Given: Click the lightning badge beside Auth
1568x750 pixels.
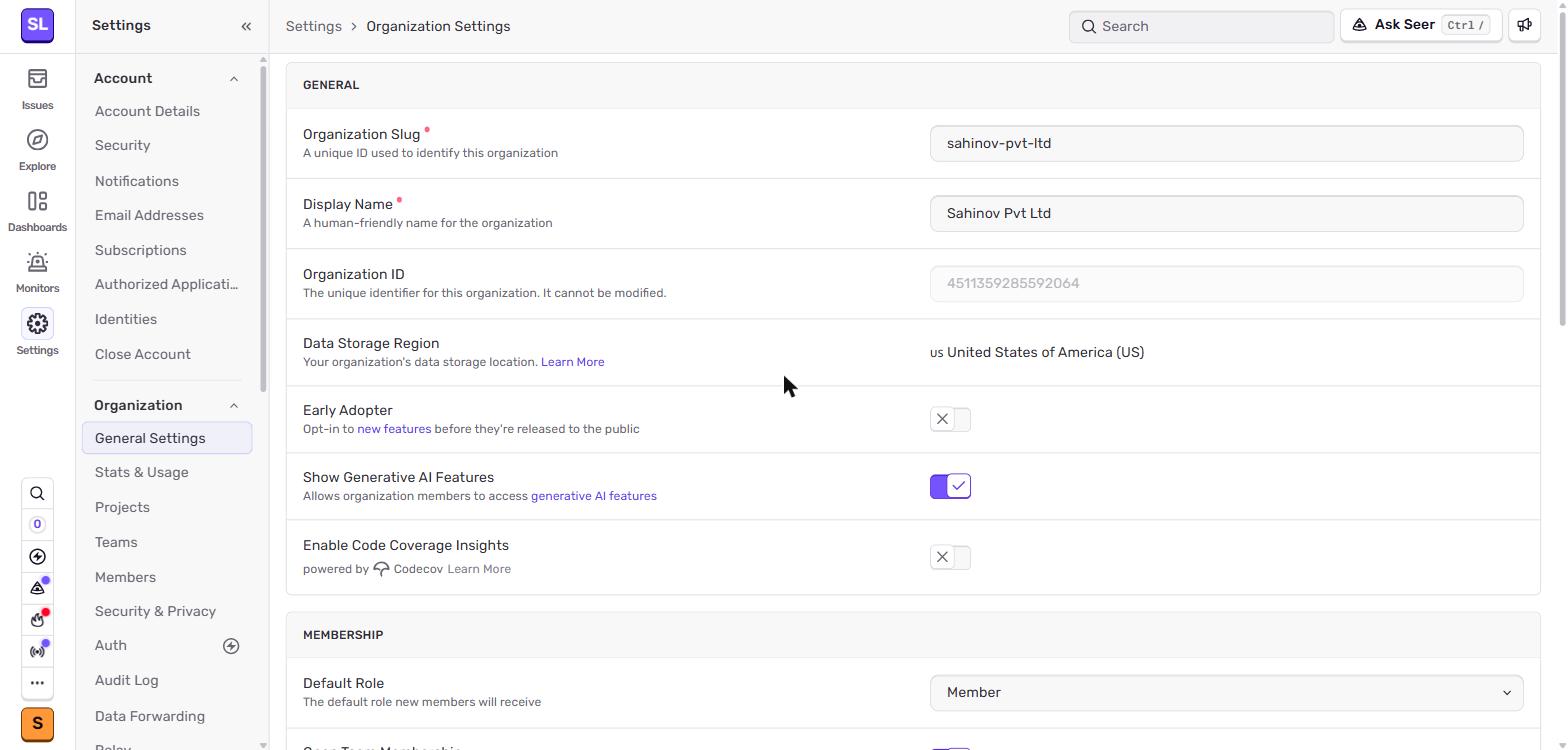Looking at the screenshot, I should click(231, 646).
